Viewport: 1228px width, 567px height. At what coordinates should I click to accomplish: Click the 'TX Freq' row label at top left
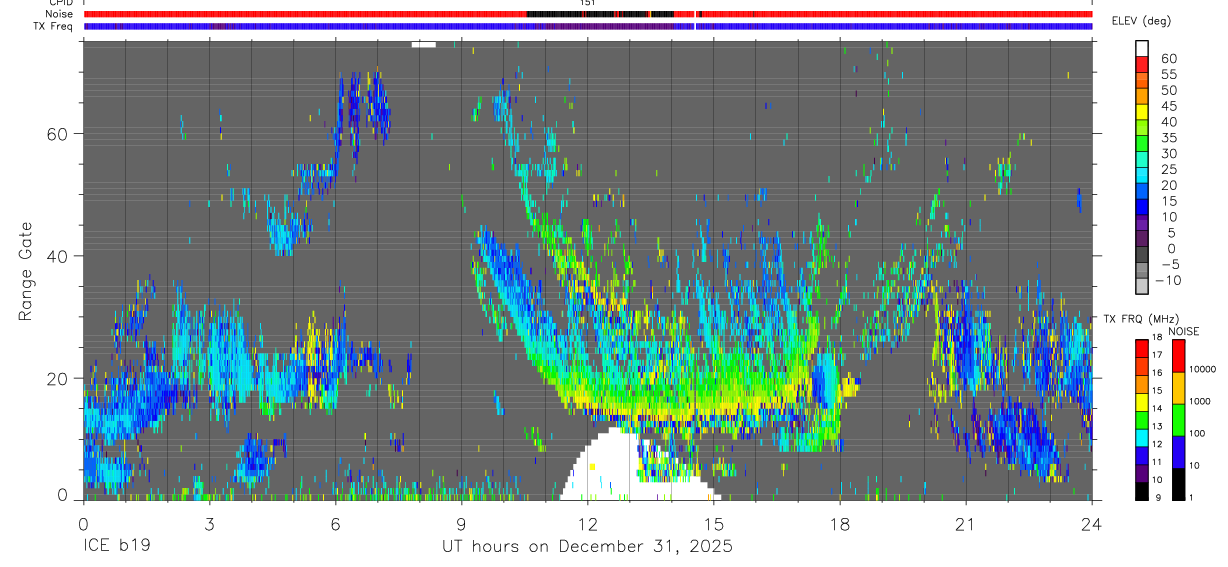click(x=54, y=26)
